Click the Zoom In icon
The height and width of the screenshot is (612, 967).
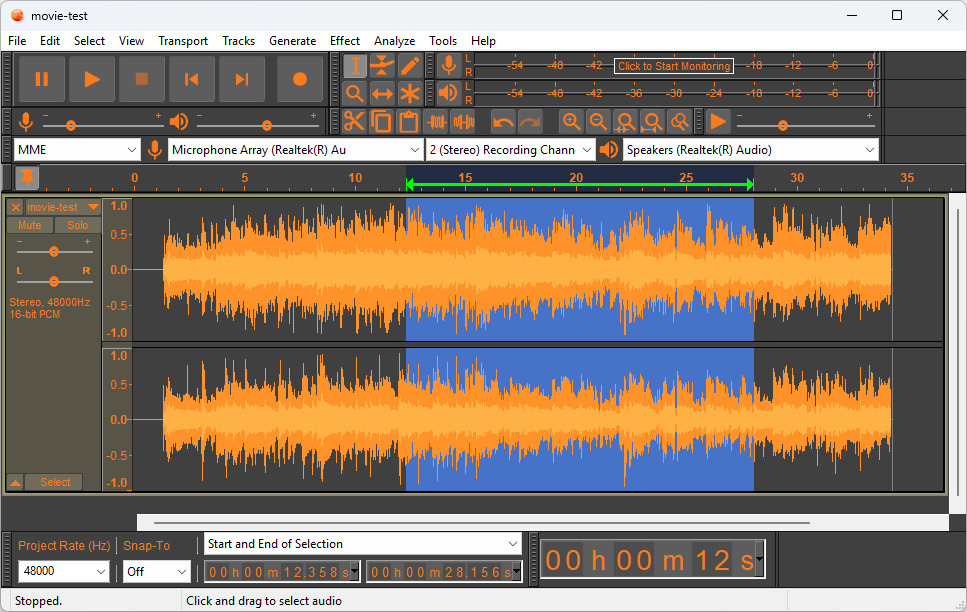(572, 122)
